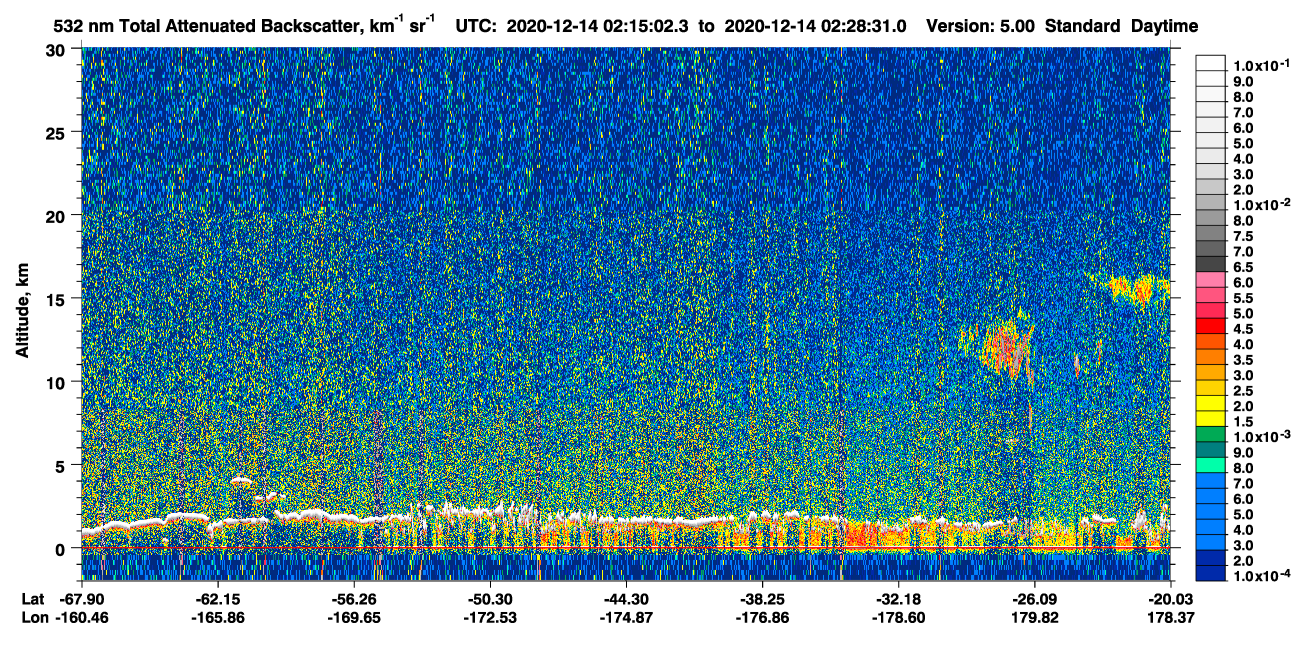
Task: Click latitude value -20.03
Action: [x=1170, y=599]
